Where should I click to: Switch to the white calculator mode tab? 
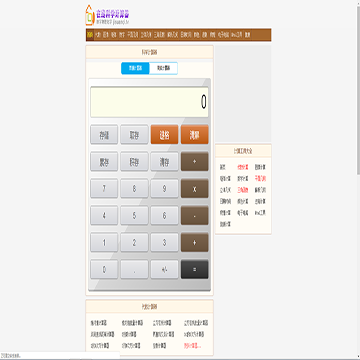[163, 68]
